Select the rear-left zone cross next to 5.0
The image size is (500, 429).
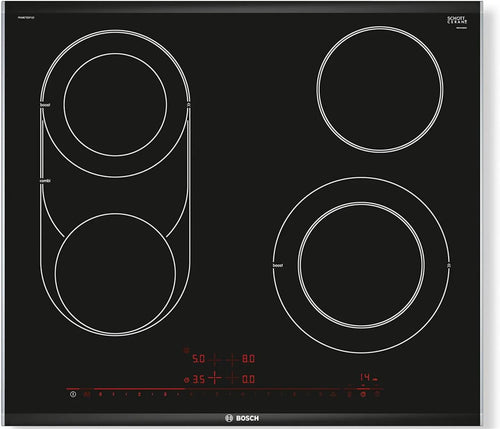click(x=215, y=359)
